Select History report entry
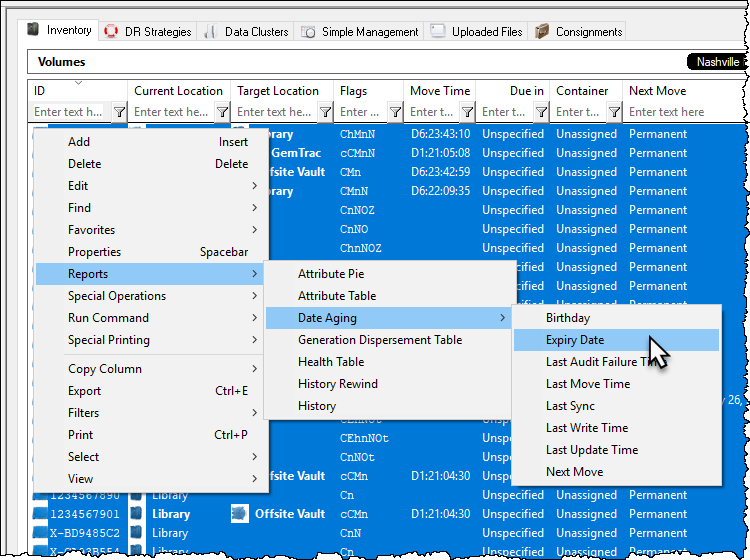Image resolution: width=750 pixels, height=560 pixels. tap(389, 406)
